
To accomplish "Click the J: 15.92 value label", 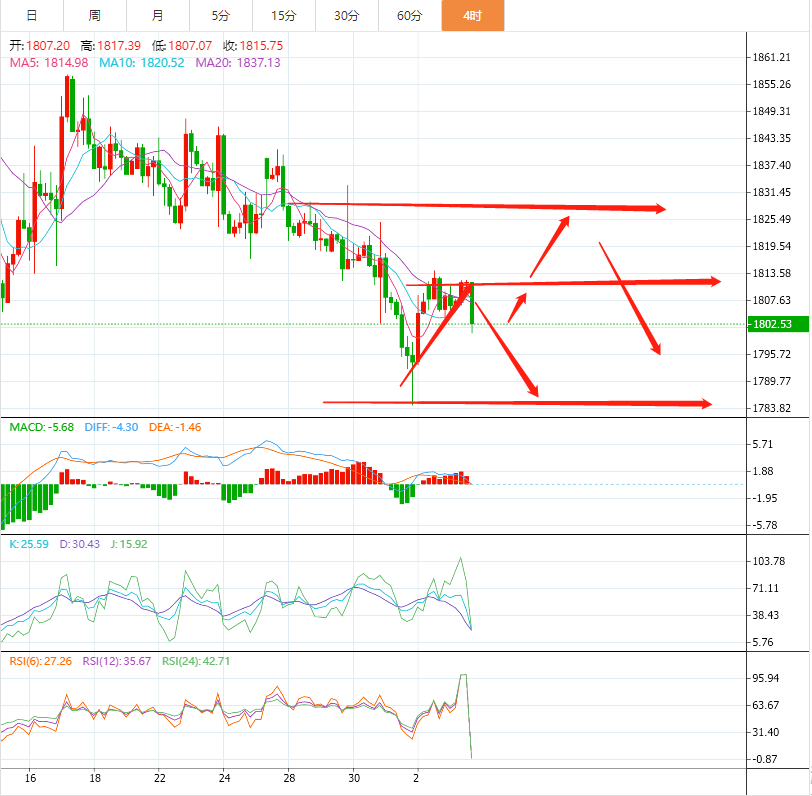I will click(x=129, y=544).
